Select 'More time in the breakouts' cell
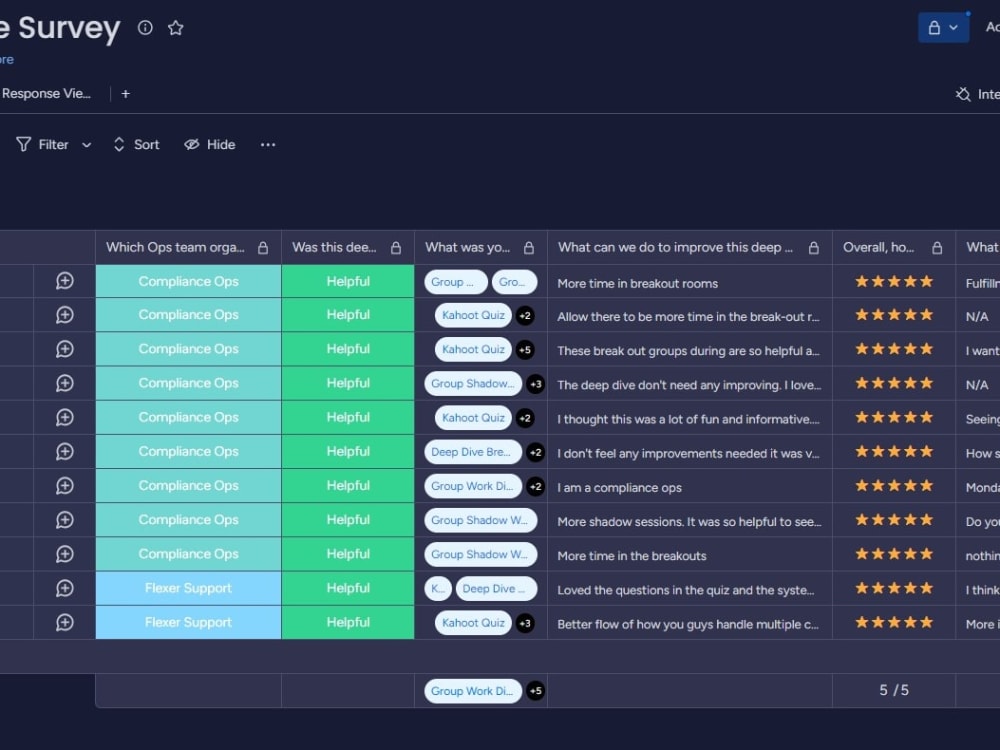This screenshot has height=750, width=1000. (690, 554)
